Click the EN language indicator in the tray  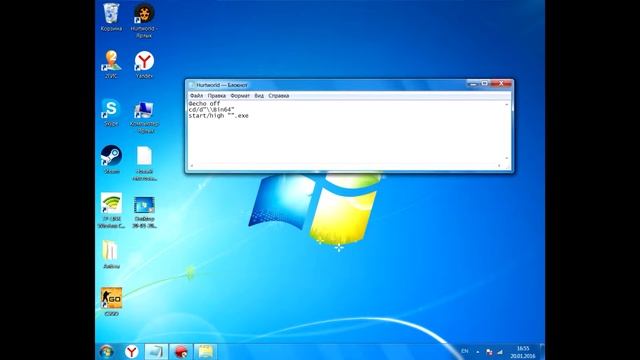[464, 351]
